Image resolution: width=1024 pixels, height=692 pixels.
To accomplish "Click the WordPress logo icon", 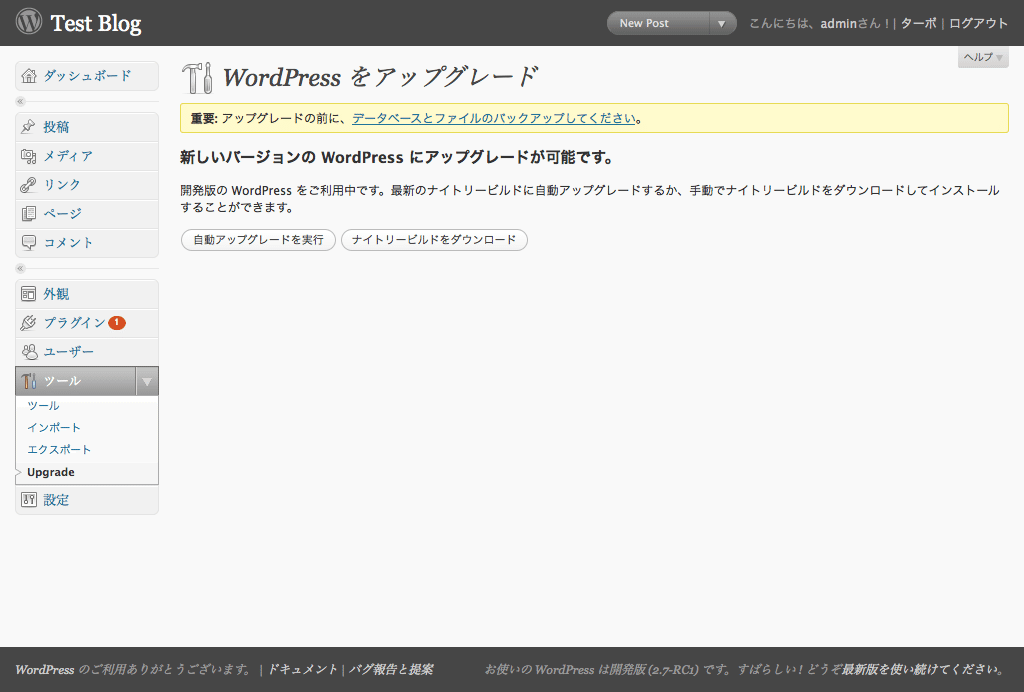I will tap(29, 22).
